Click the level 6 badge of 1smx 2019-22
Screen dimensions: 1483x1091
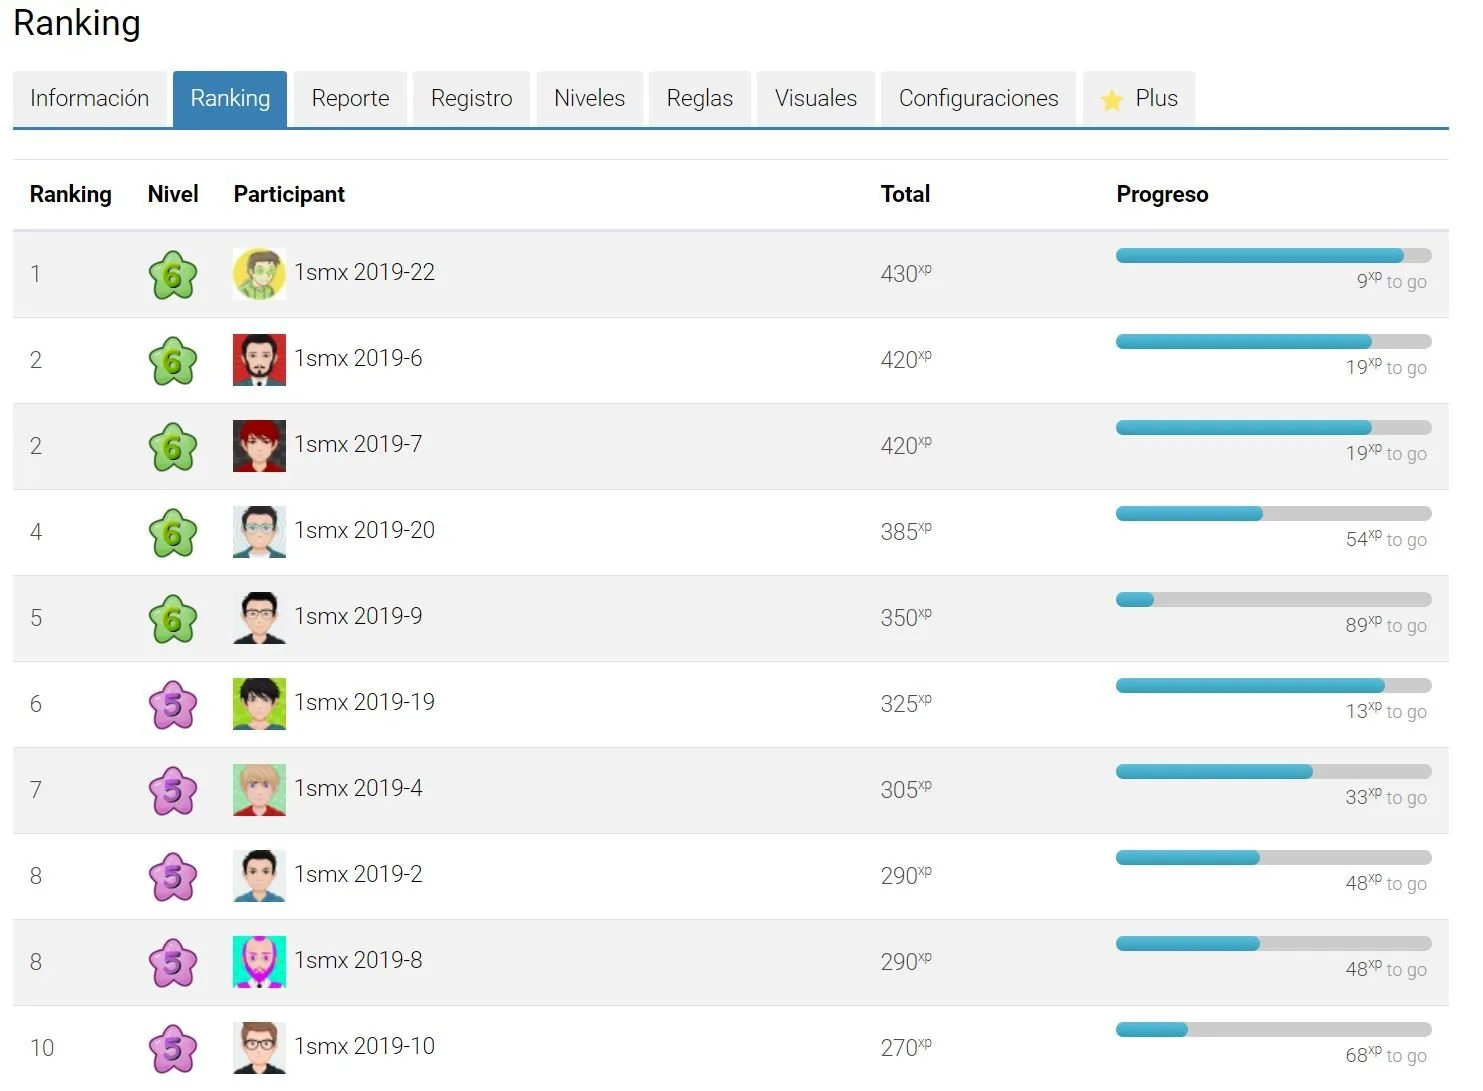173,275
